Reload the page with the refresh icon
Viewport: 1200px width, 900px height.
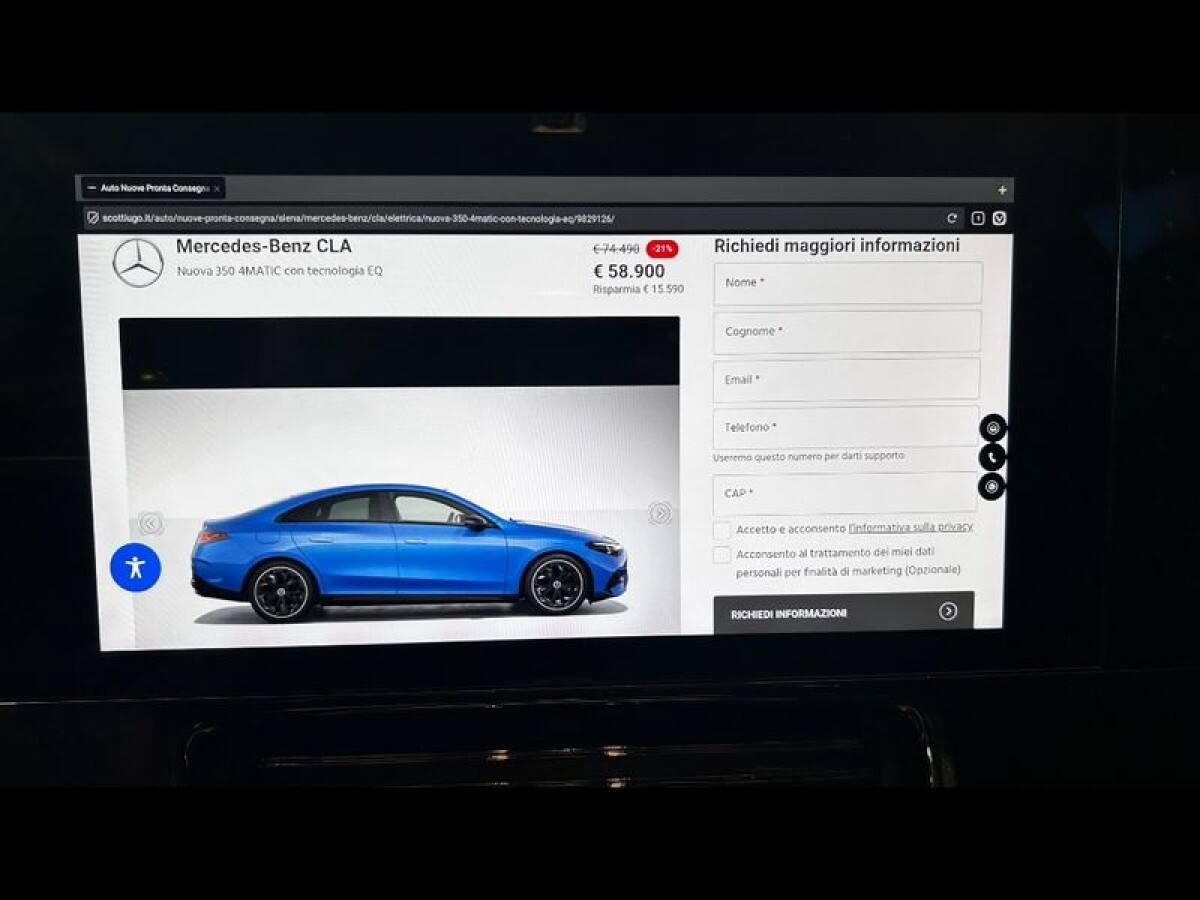tap(952, 218)
